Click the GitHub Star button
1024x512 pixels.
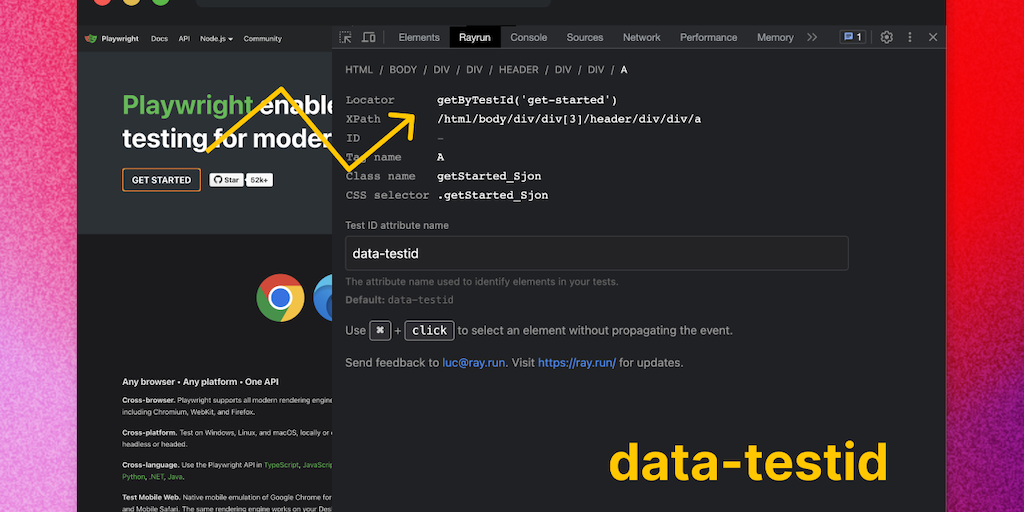coord(226,180)
